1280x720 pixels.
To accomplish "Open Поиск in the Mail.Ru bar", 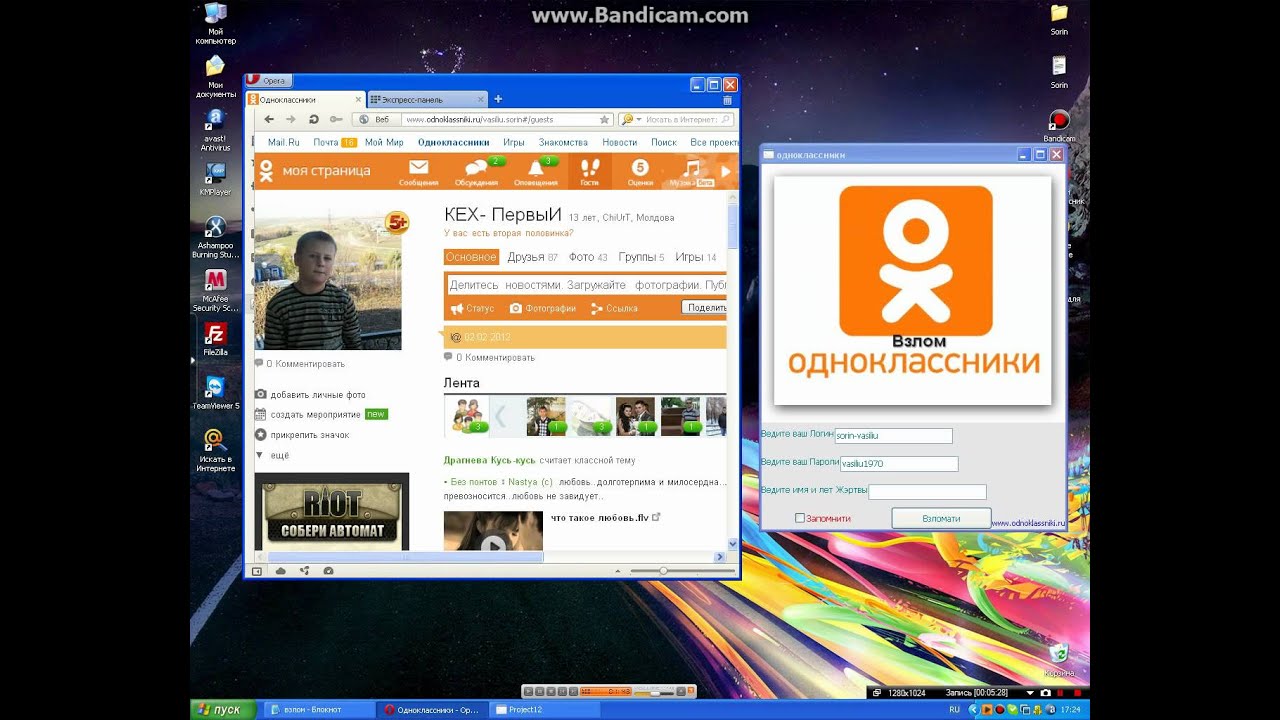I will coord(663,142).
